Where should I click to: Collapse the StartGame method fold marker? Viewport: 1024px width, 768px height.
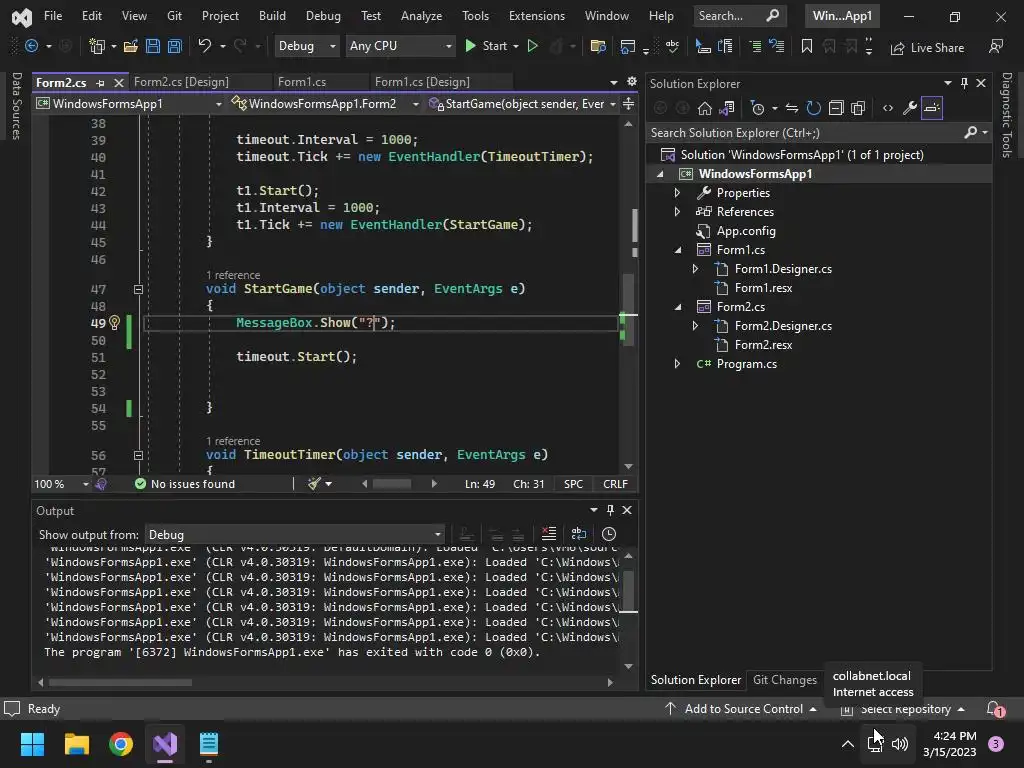coord(138,289)
